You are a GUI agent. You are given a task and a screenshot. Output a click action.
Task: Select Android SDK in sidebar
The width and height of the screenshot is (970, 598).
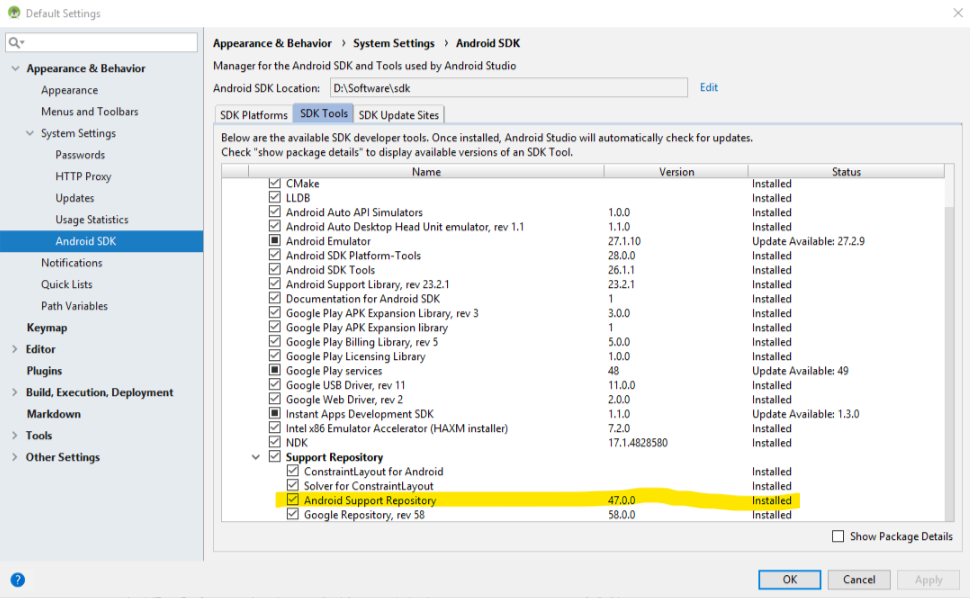(x=101, y=241)
